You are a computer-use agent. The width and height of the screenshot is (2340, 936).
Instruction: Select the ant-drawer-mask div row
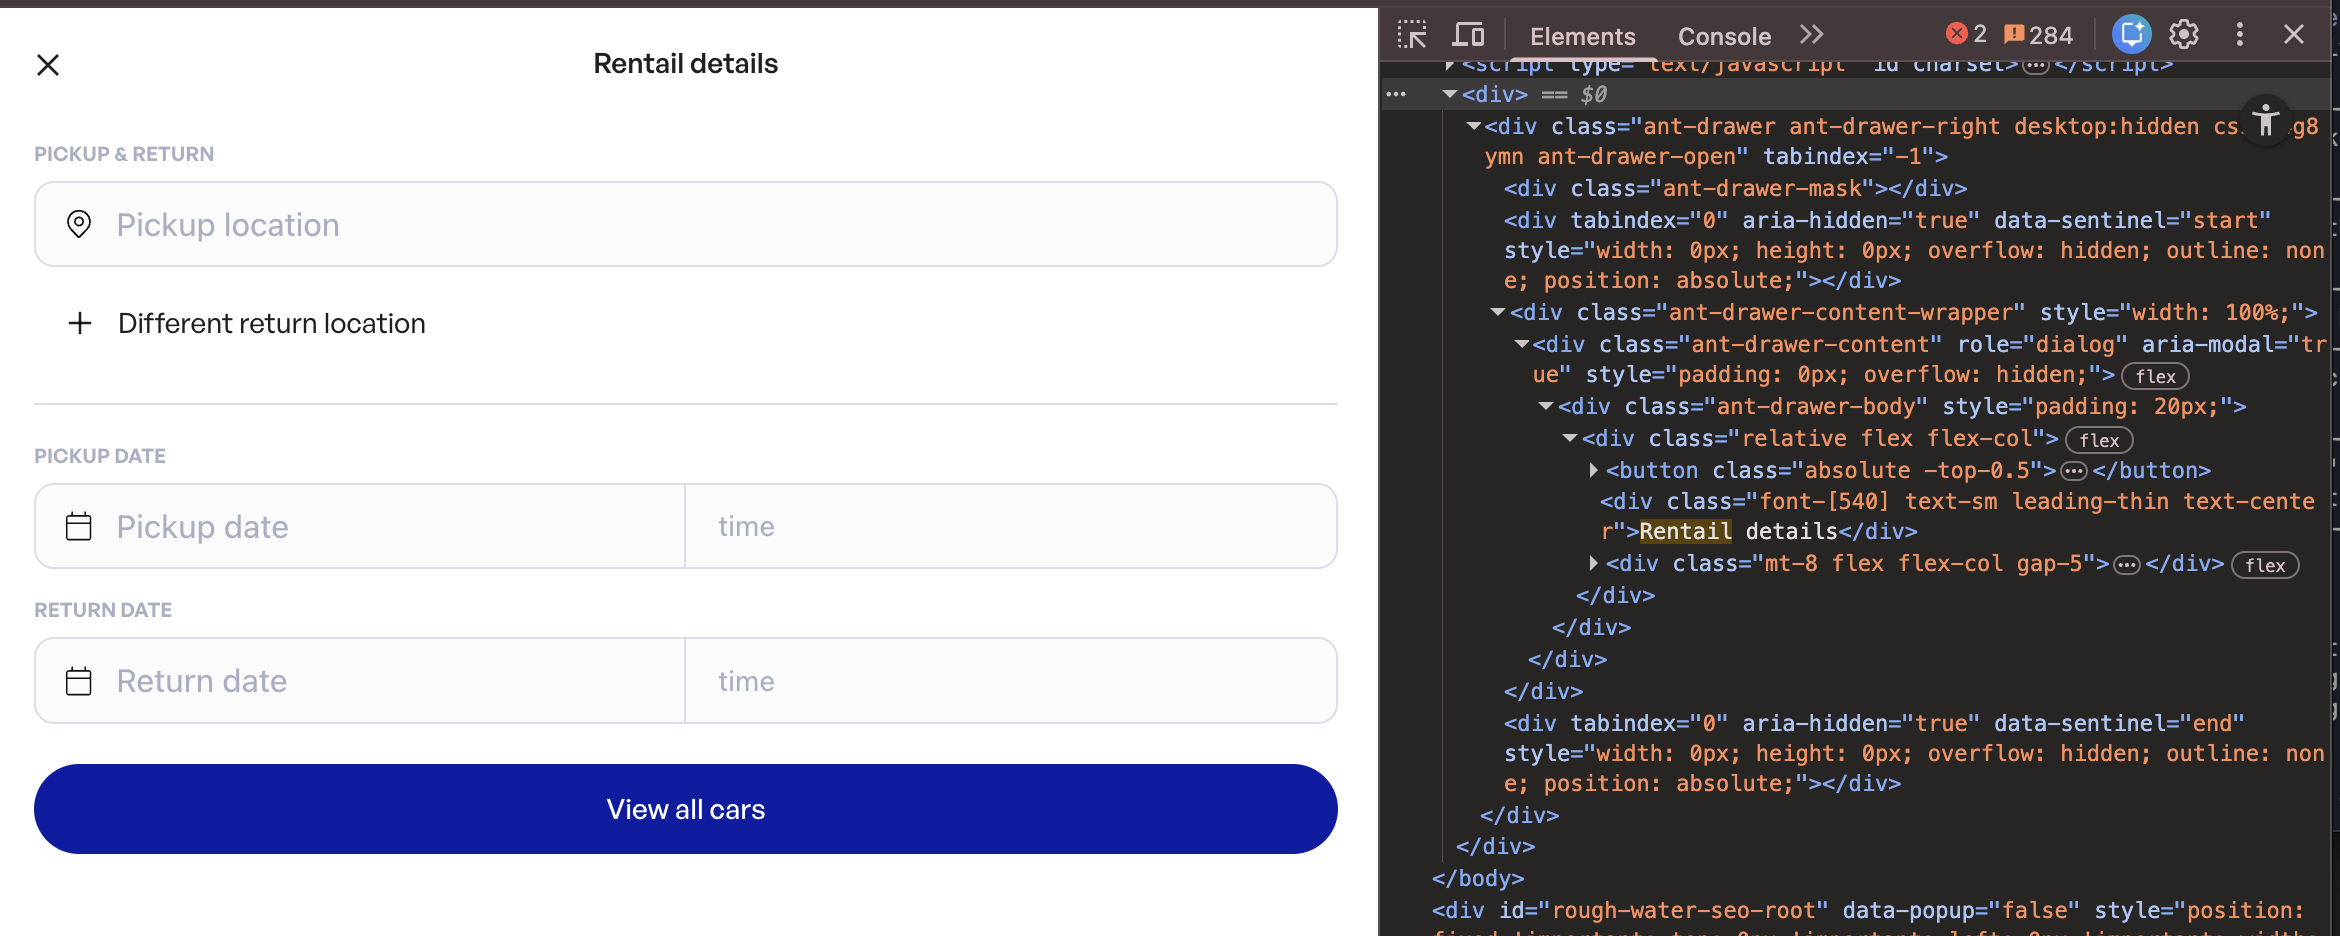coord(1735,188)
